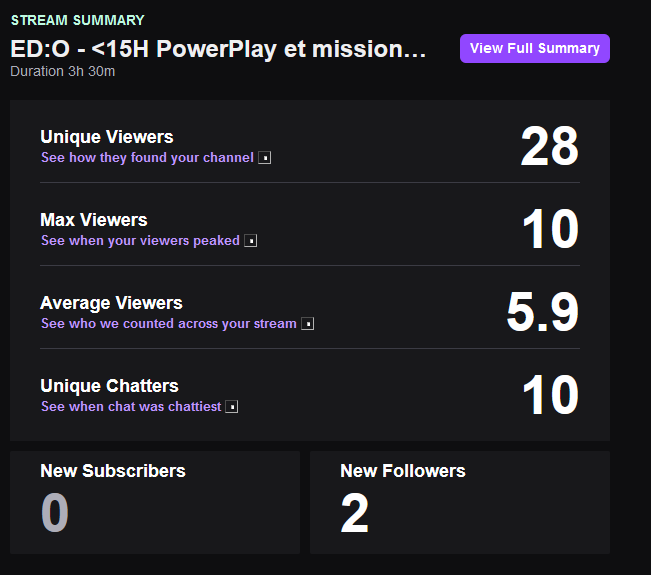The width and height of the screenshot is (651, 575).
Task: Click the 'Duration 3h 30m' text
Action: pyautogui.click(x=63, y=71)
